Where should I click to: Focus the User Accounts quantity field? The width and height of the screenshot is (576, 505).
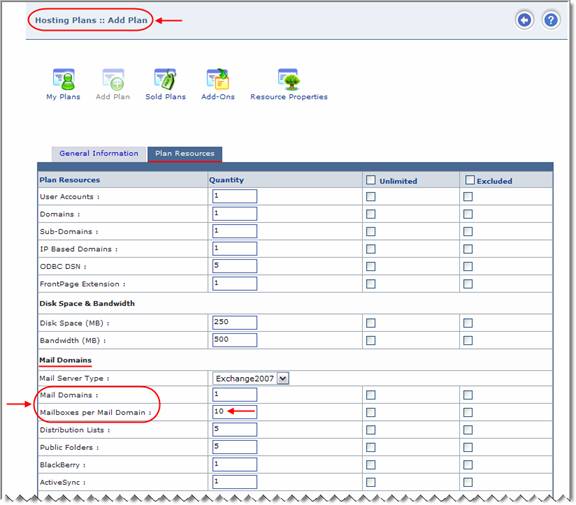[234, 196]
